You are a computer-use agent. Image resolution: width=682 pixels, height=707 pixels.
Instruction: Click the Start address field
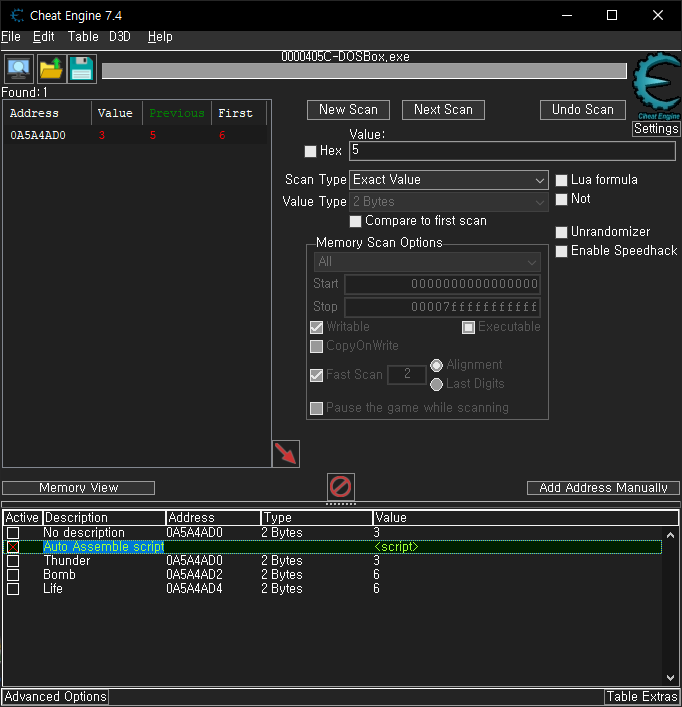pos(442,284)
